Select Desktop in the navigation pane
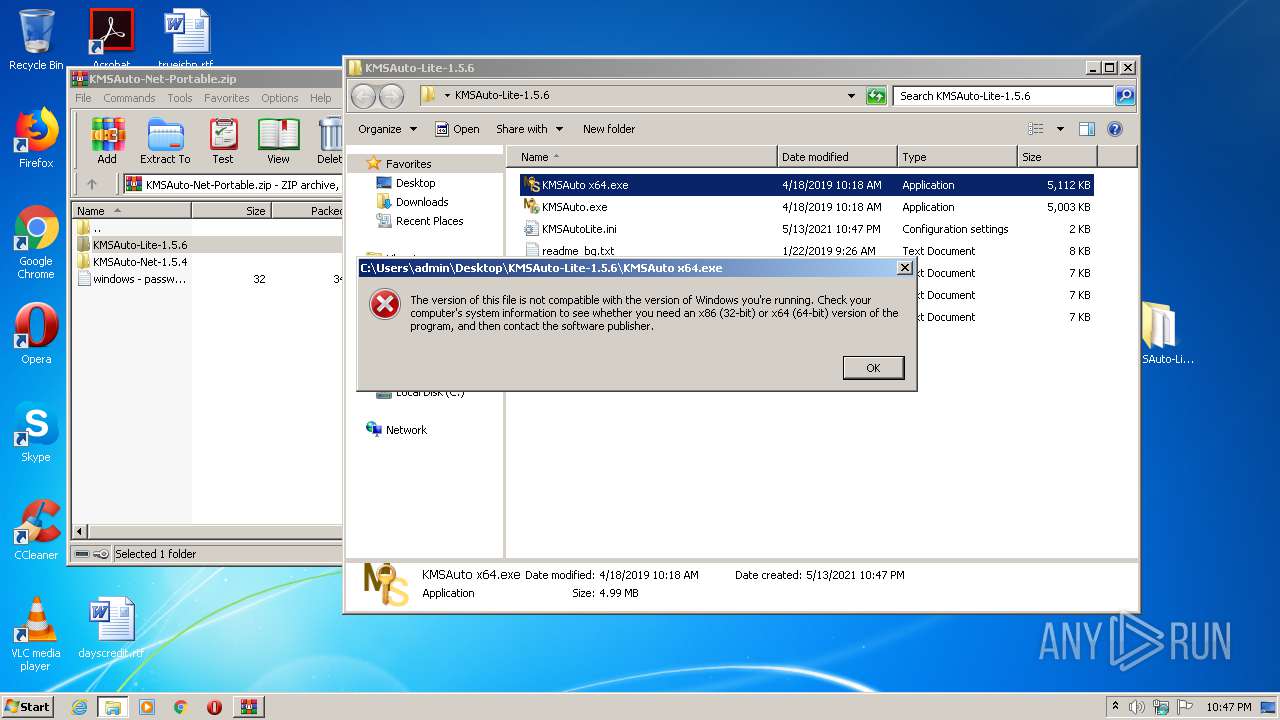Image resolution: width=1280 pixels, height=720 pixels. pos(406,183)
